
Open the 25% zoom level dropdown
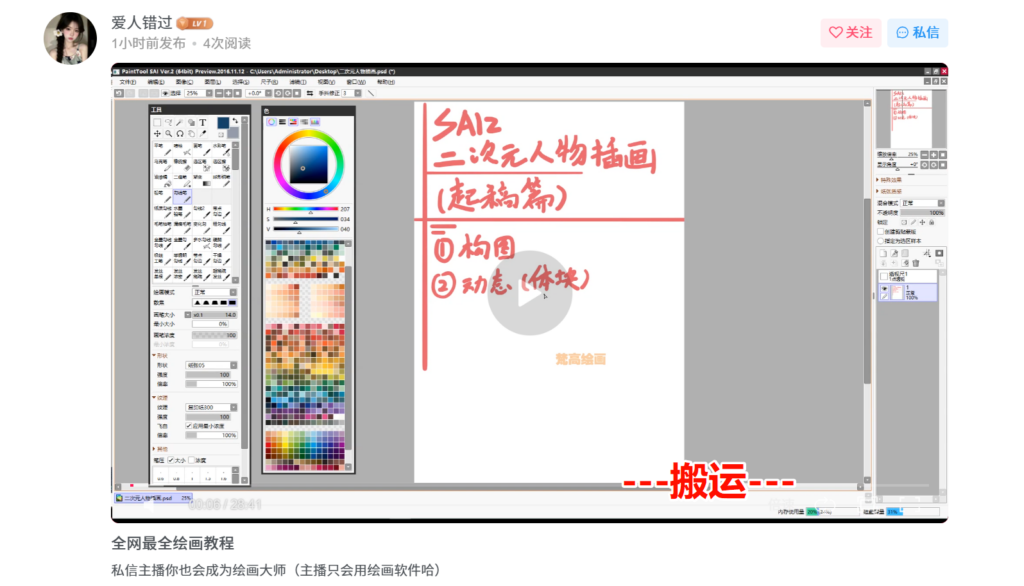coord(209,93)
